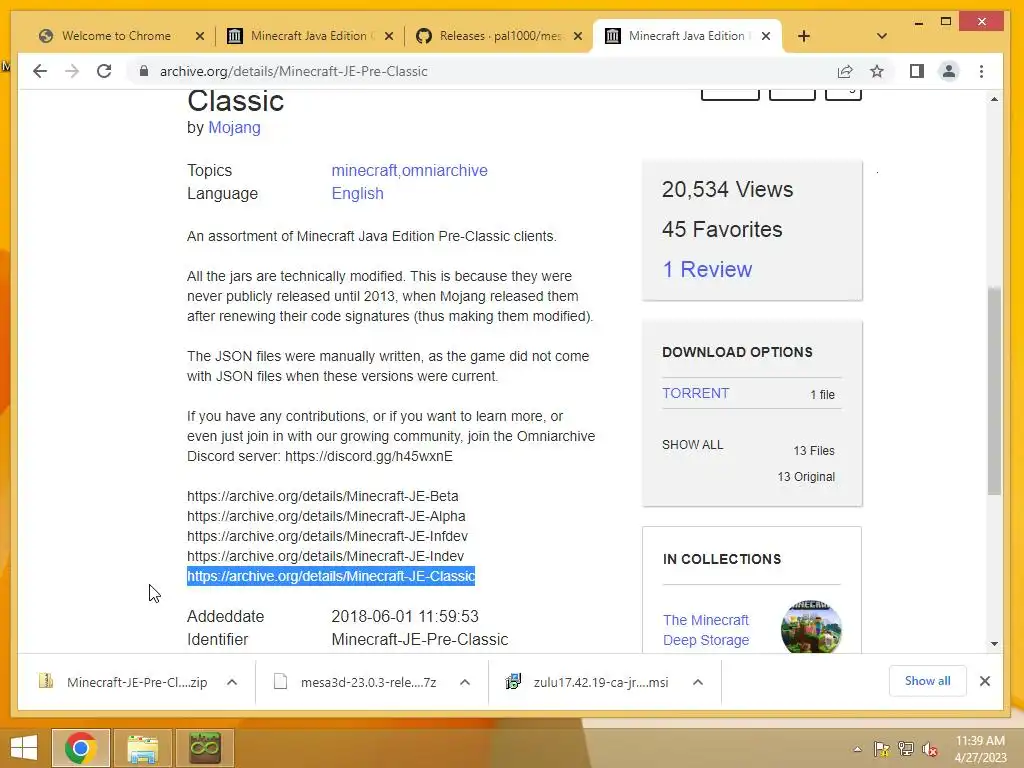Open the tab search dropdown arrow

pos(882,36)
